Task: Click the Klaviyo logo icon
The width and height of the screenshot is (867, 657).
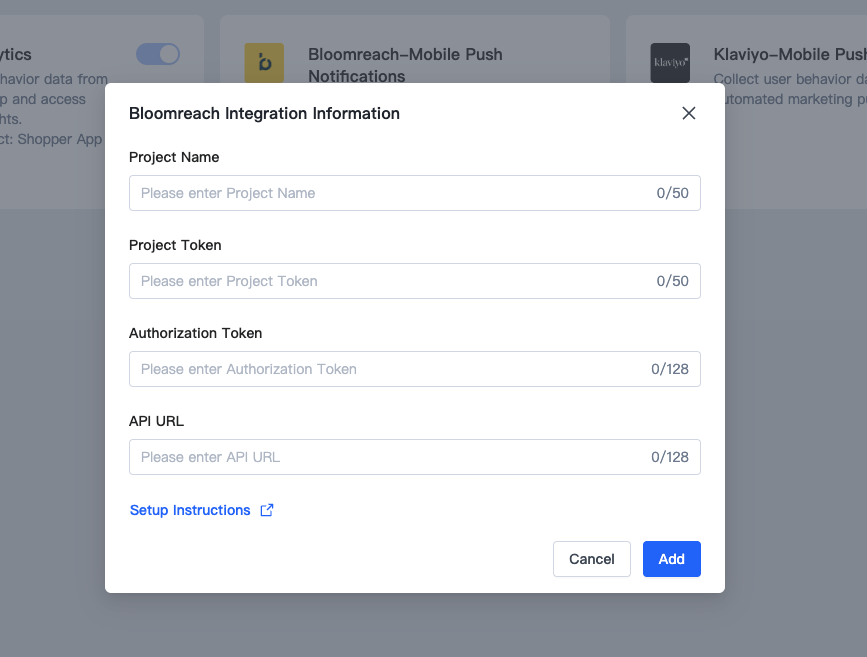Action: [x=669, y=63]
